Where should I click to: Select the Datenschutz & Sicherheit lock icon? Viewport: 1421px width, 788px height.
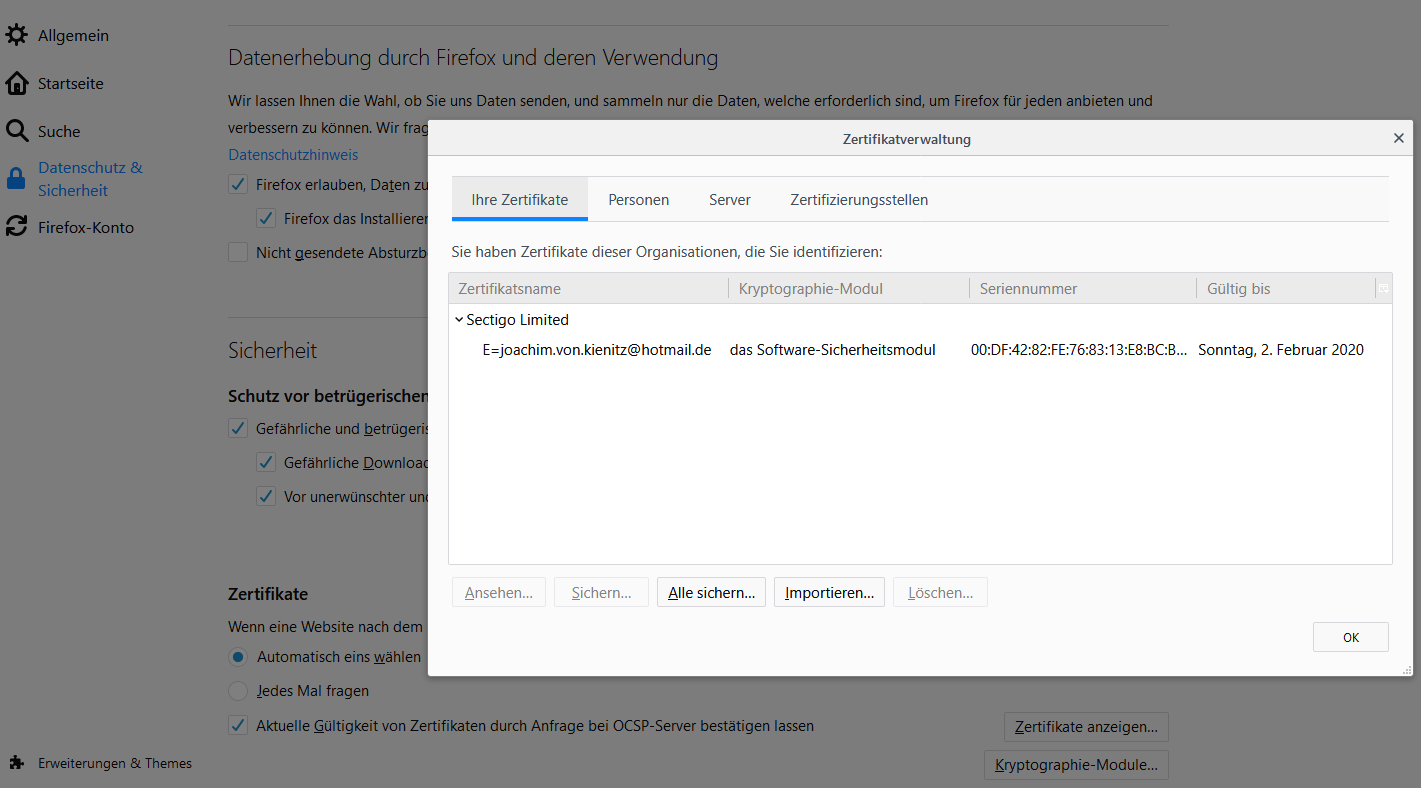tap(16, 179)
